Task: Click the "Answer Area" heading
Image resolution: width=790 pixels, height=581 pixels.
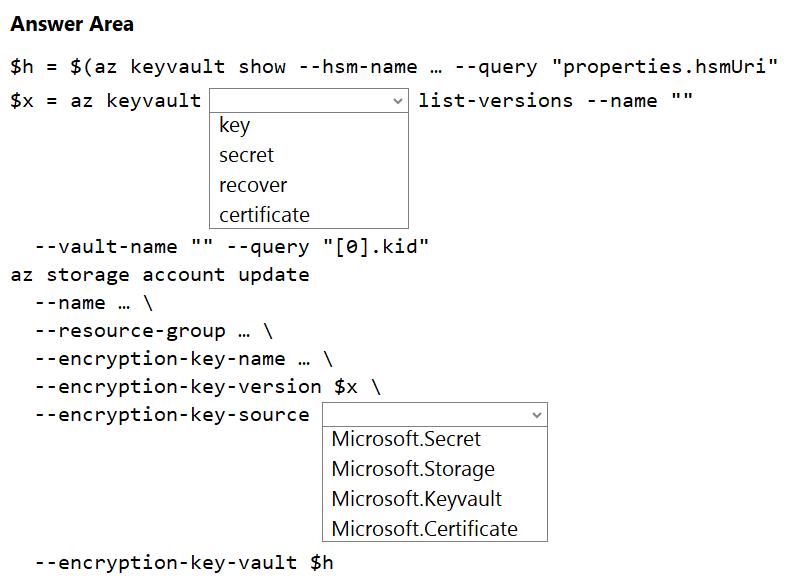Action: coord(72,24)
